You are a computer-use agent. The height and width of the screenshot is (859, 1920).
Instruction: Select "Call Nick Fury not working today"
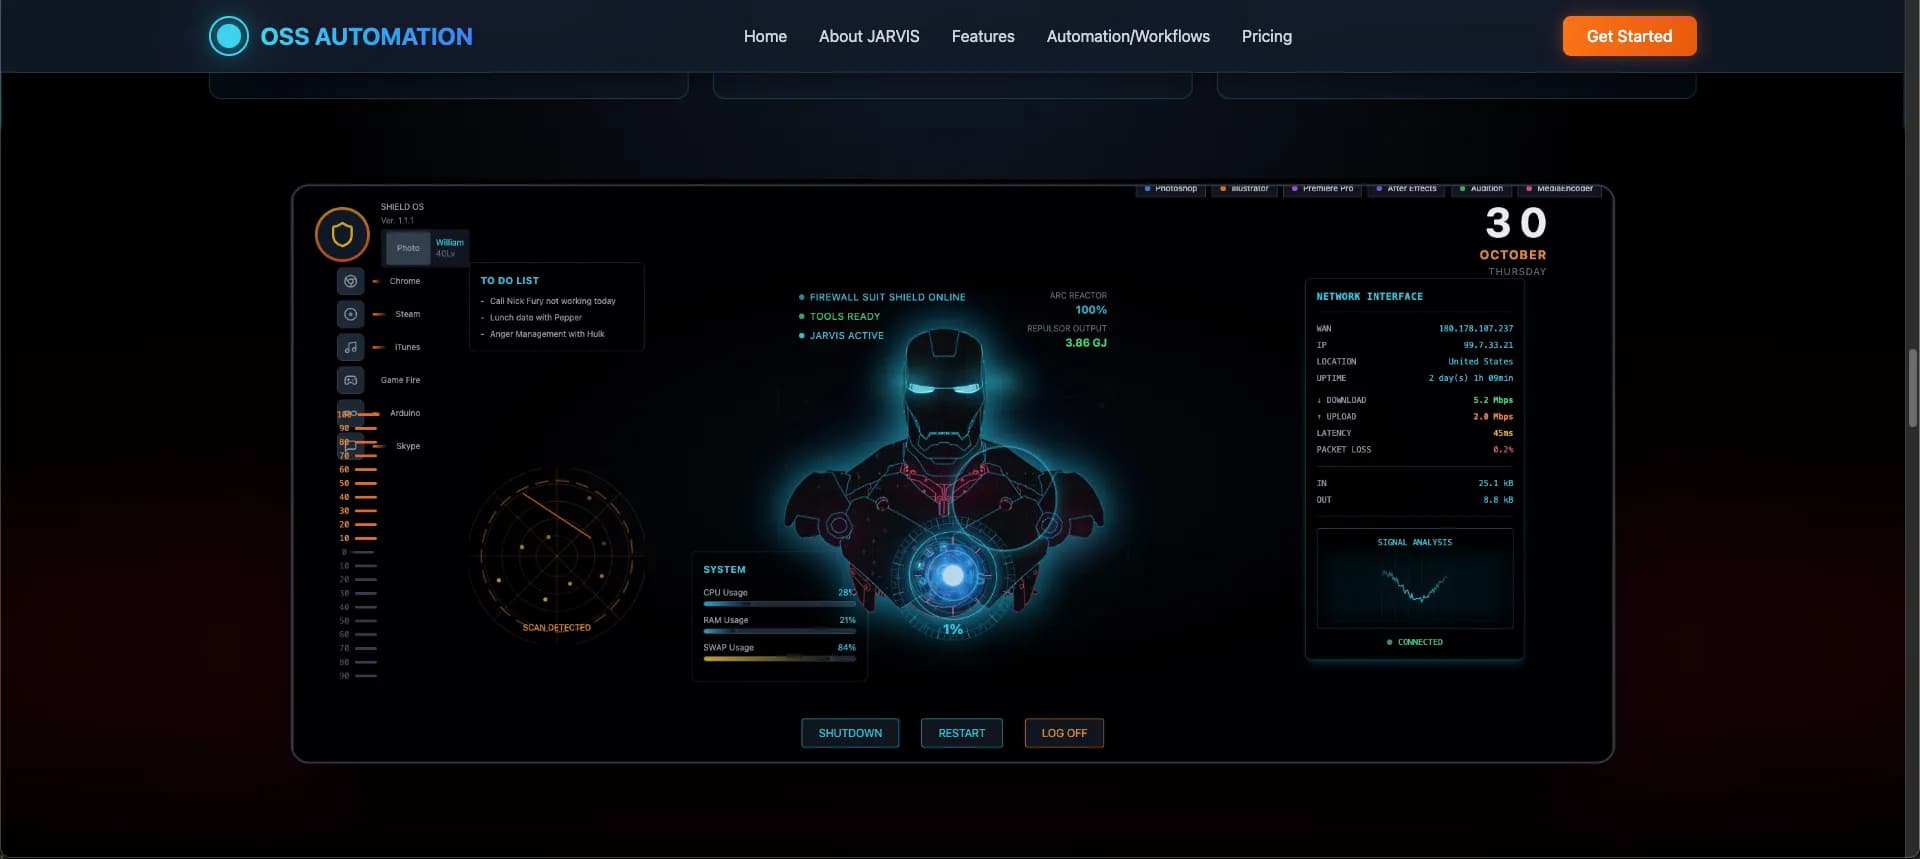coord(552,301)
